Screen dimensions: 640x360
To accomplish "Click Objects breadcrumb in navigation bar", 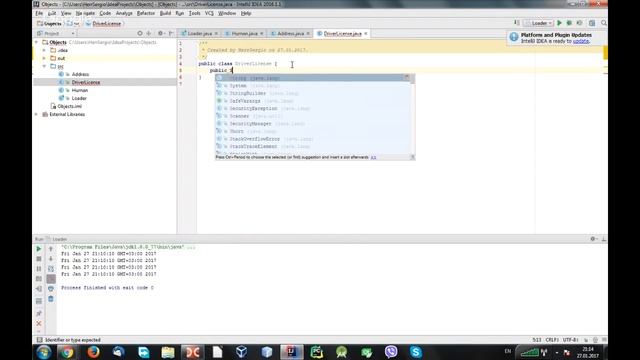I will tap(49, 24).
